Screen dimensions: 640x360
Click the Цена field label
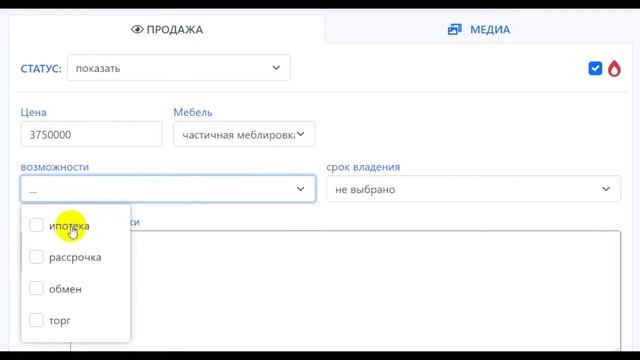[x=33, y=112]
